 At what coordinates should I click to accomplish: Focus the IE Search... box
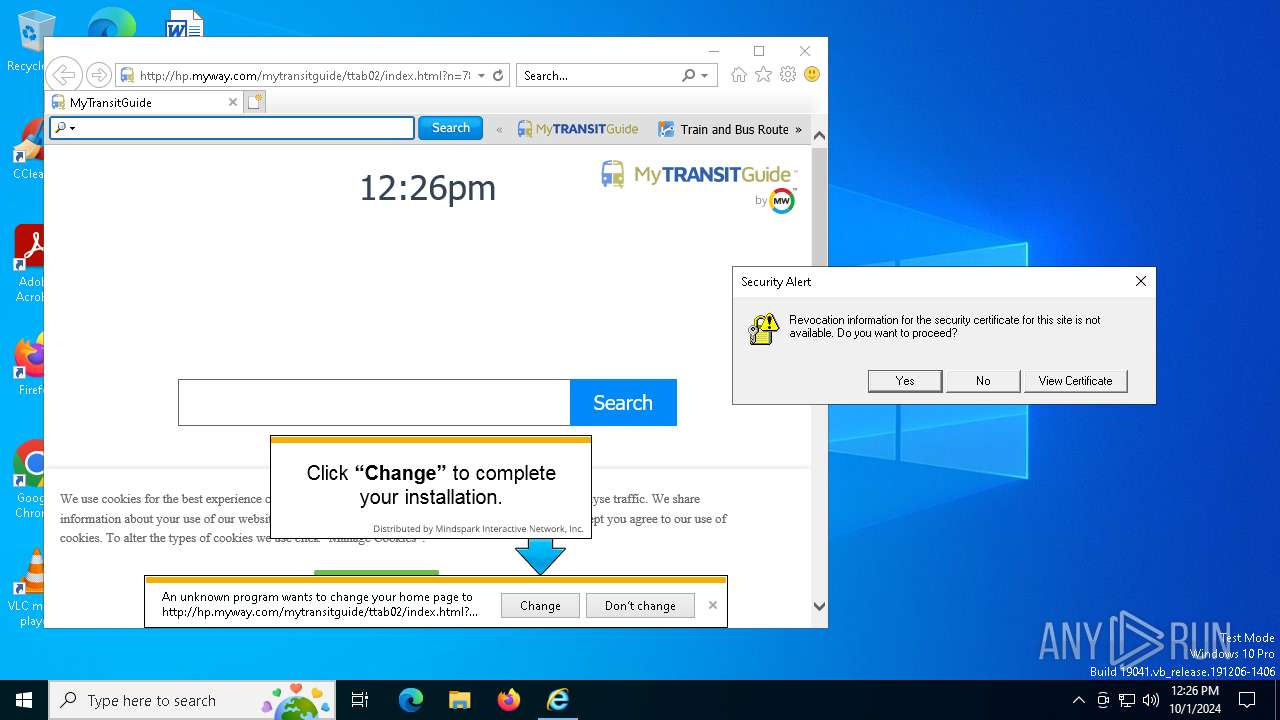click(600, 75)
